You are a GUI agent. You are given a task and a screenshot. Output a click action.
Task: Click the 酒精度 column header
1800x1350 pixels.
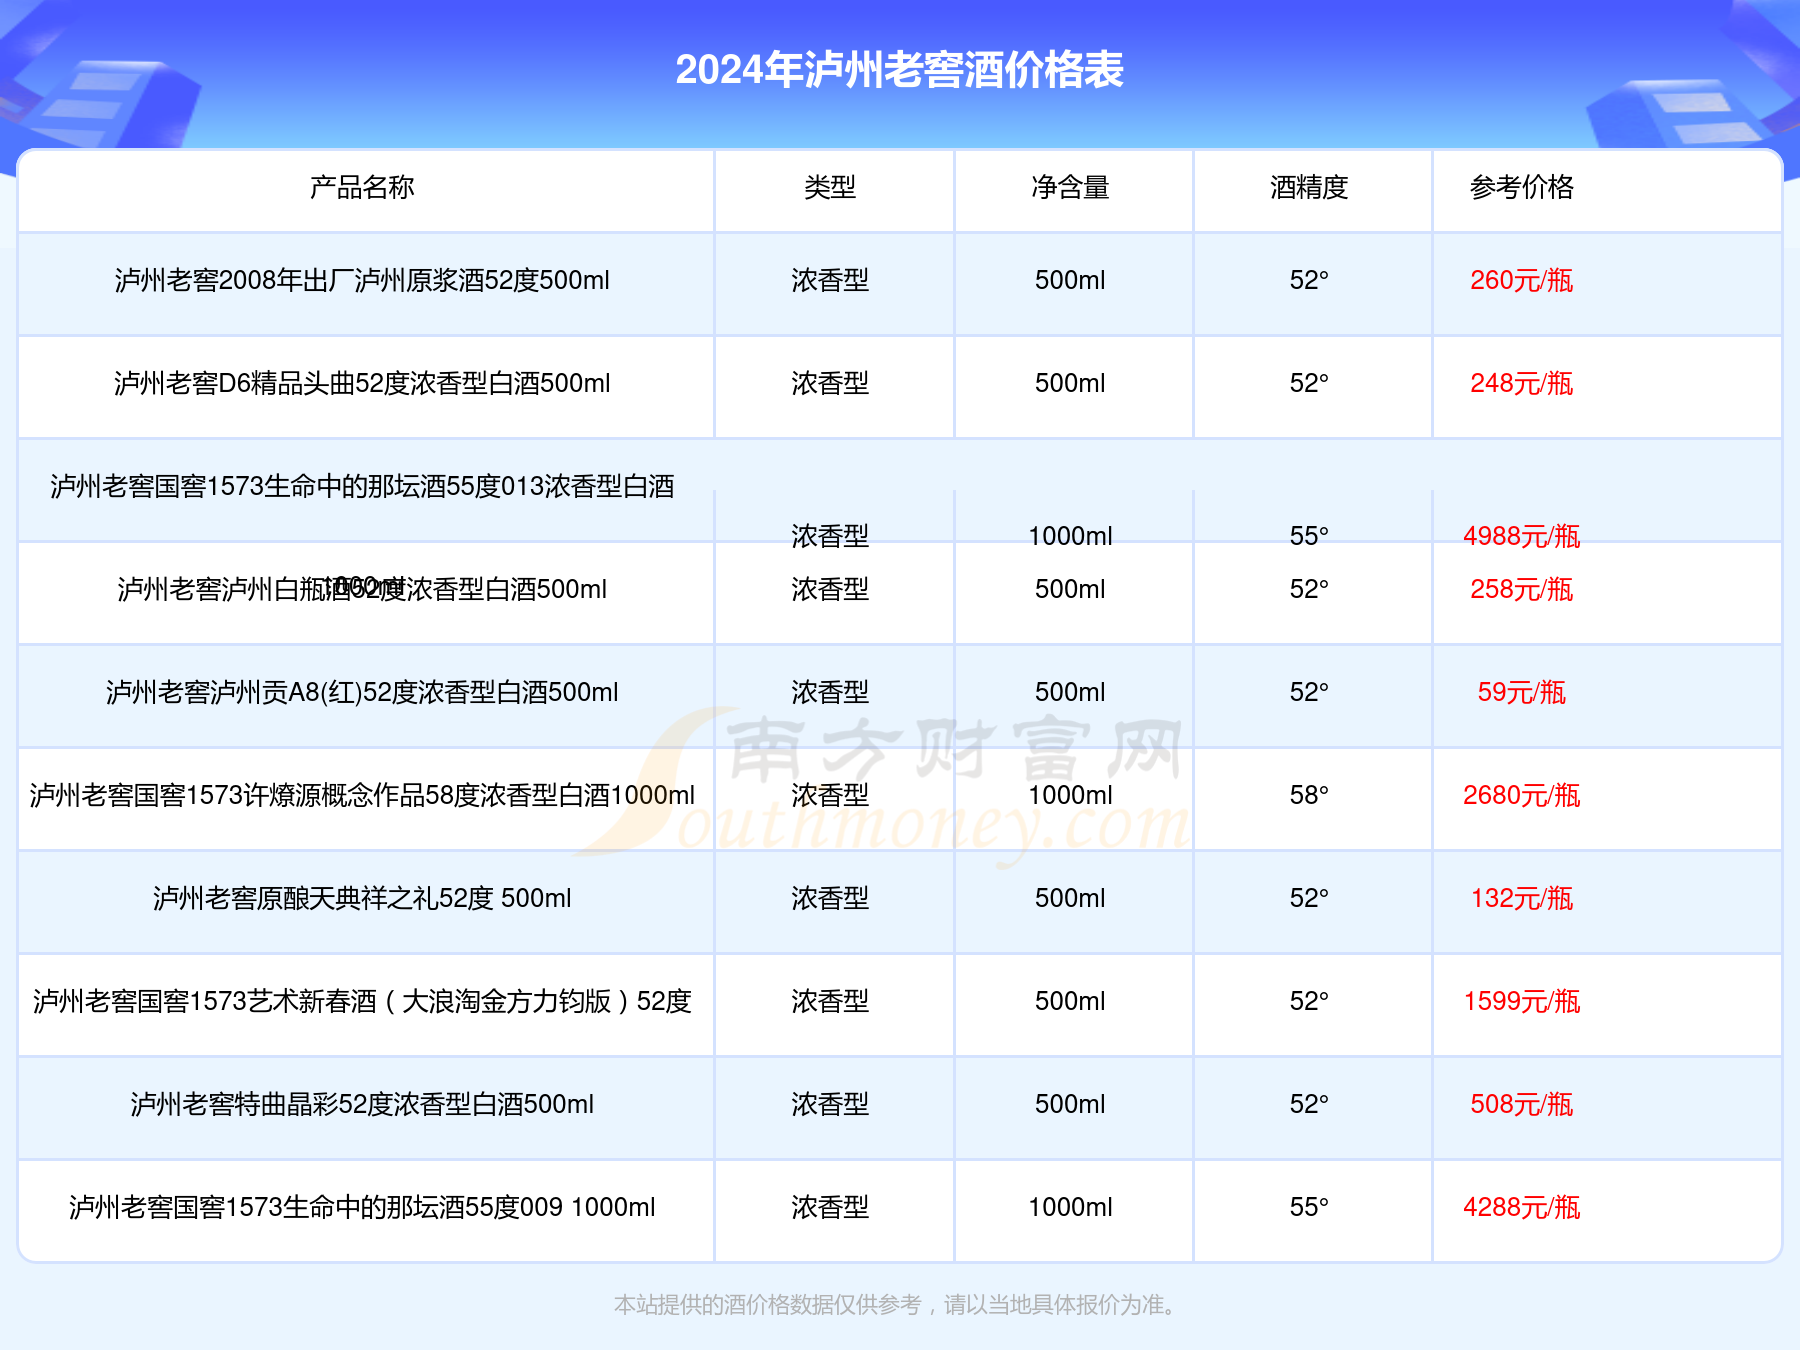click(1309, 187)
